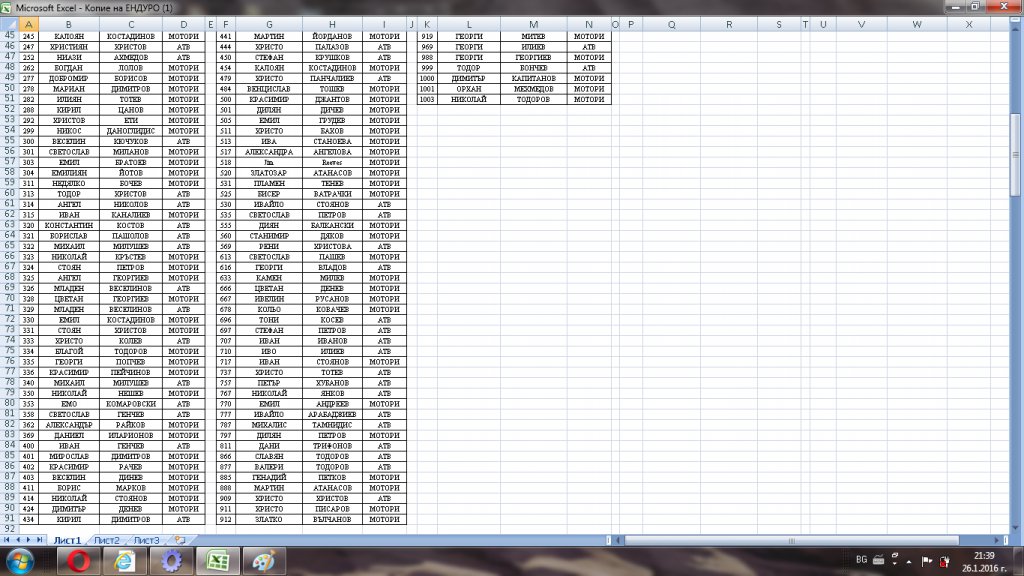Select column G header
This screenshot has height=576, width=1024.
[268, 24]
